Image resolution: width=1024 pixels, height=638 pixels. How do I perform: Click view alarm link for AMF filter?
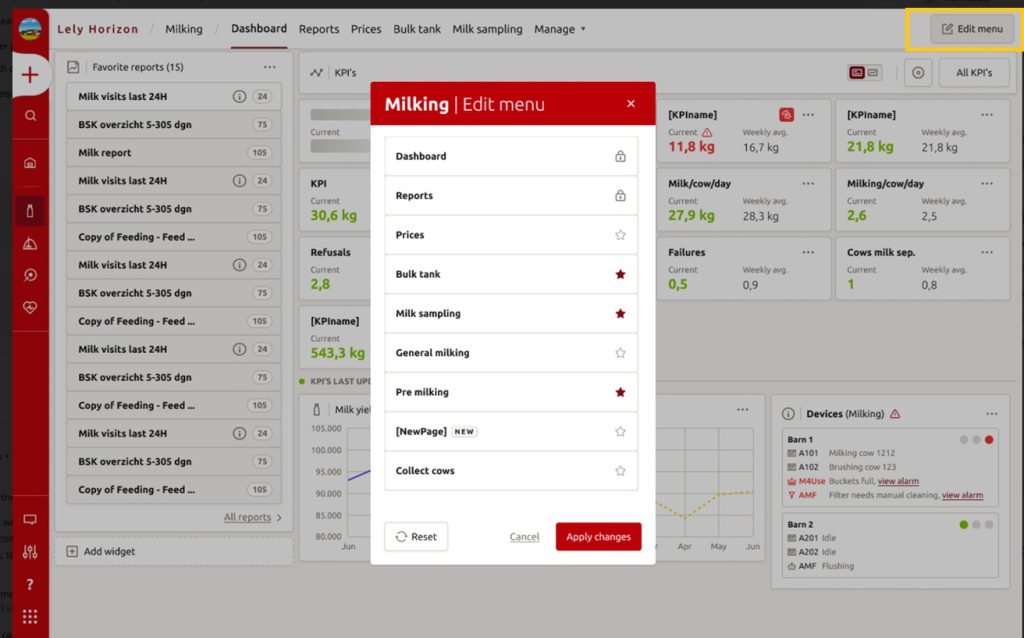coord(962,495)
